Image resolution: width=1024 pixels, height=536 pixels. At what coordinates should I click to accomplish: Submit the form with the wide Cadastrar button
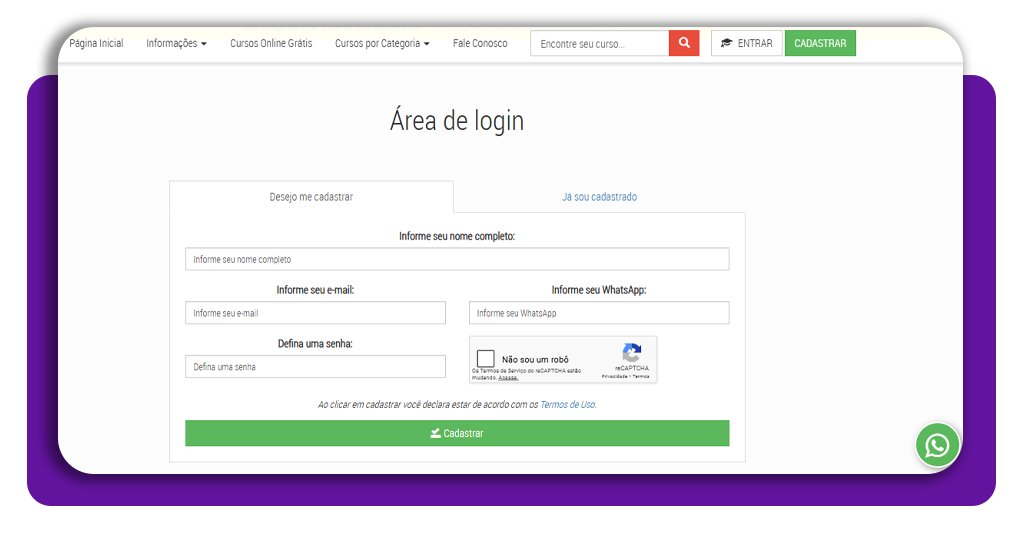(457, 433)
